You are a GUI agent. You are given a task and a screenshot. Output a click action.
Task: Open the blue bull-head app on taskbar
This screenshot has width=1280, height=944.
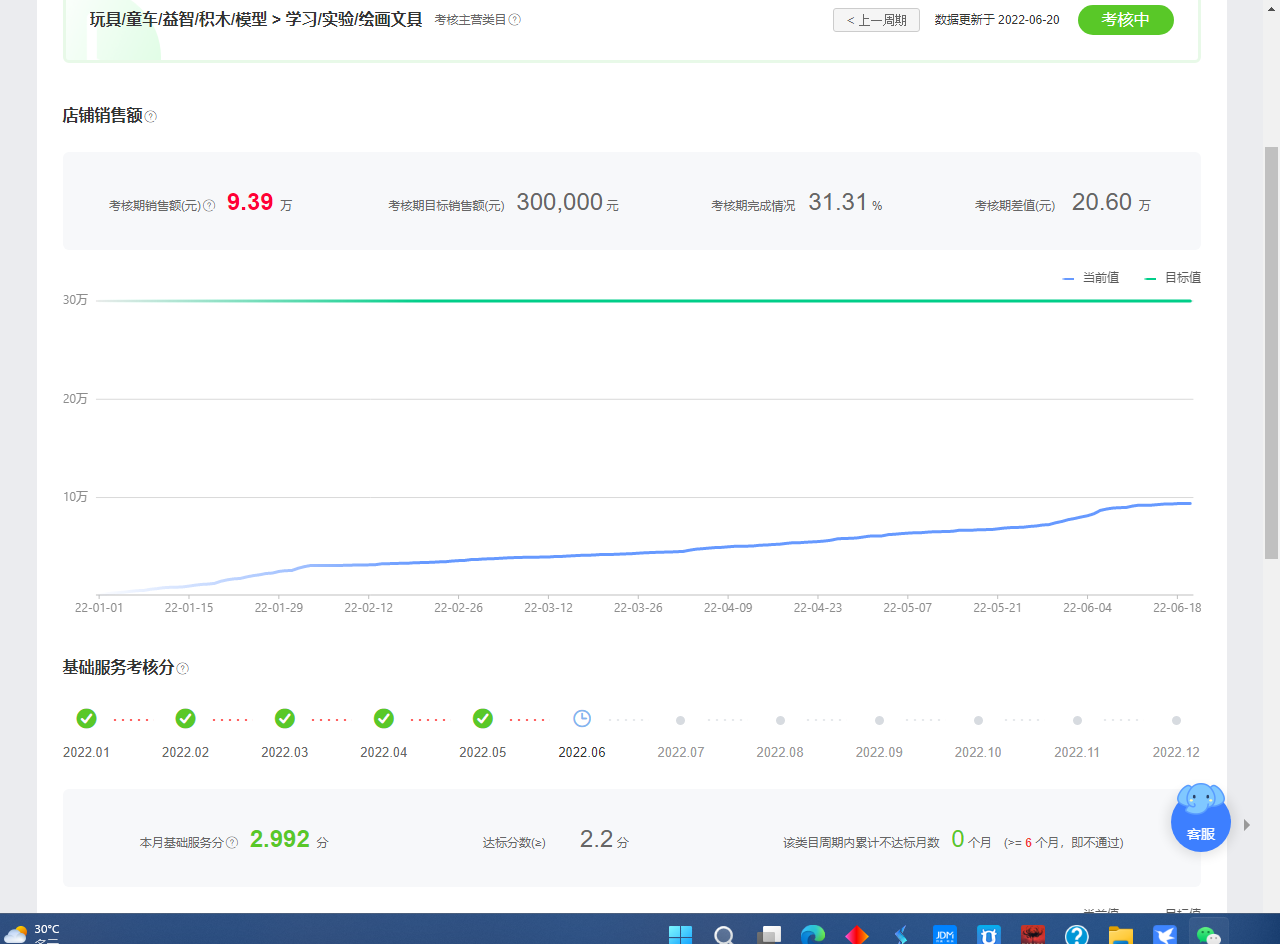[989, 935]
